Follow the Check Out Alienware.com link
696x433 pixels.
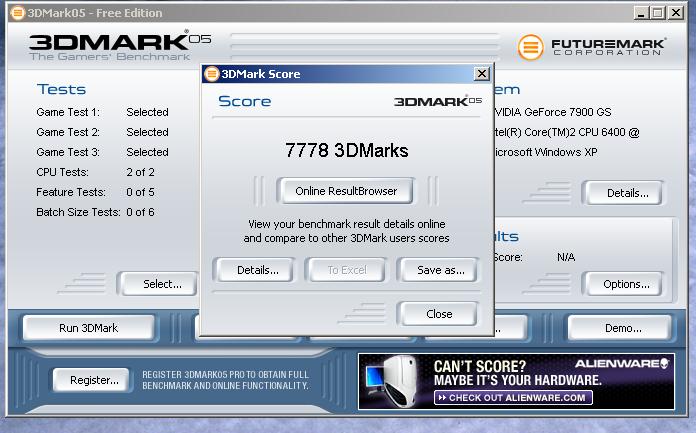[x=514, y=397]
